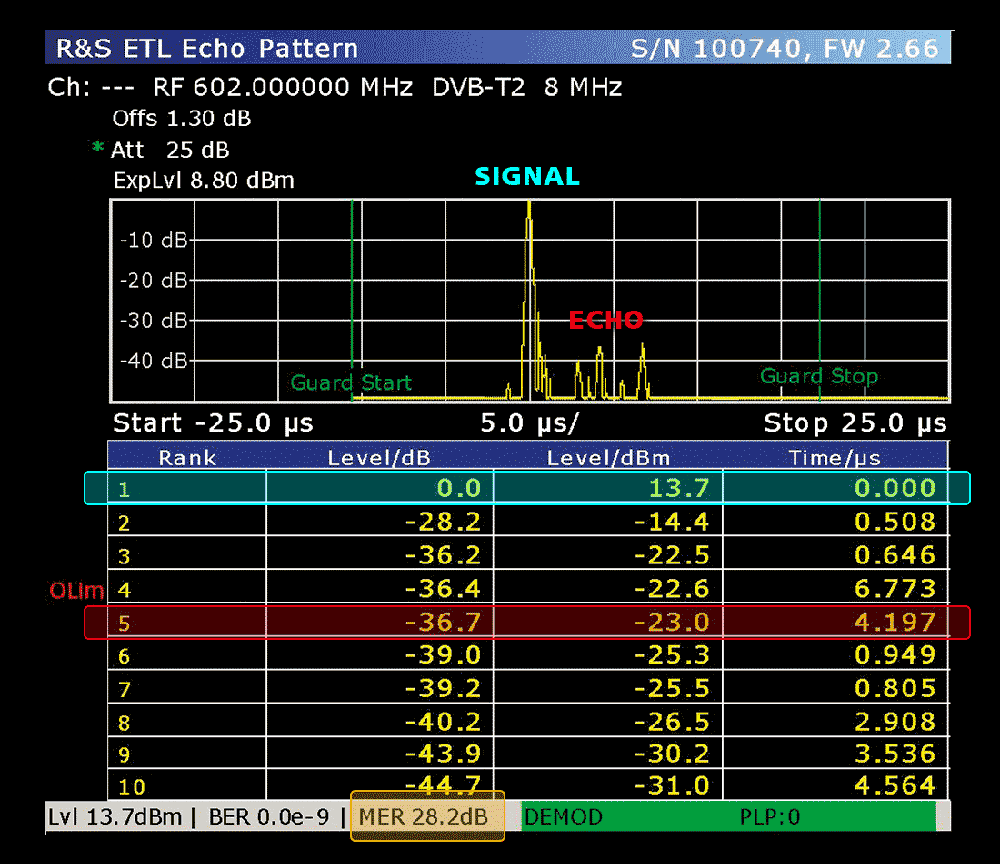Image resolution: width=1000 pixels, height=864 pixels.
Task: Click the Level/dB column header
Action: pyautogui.click(x=379, y=458)
